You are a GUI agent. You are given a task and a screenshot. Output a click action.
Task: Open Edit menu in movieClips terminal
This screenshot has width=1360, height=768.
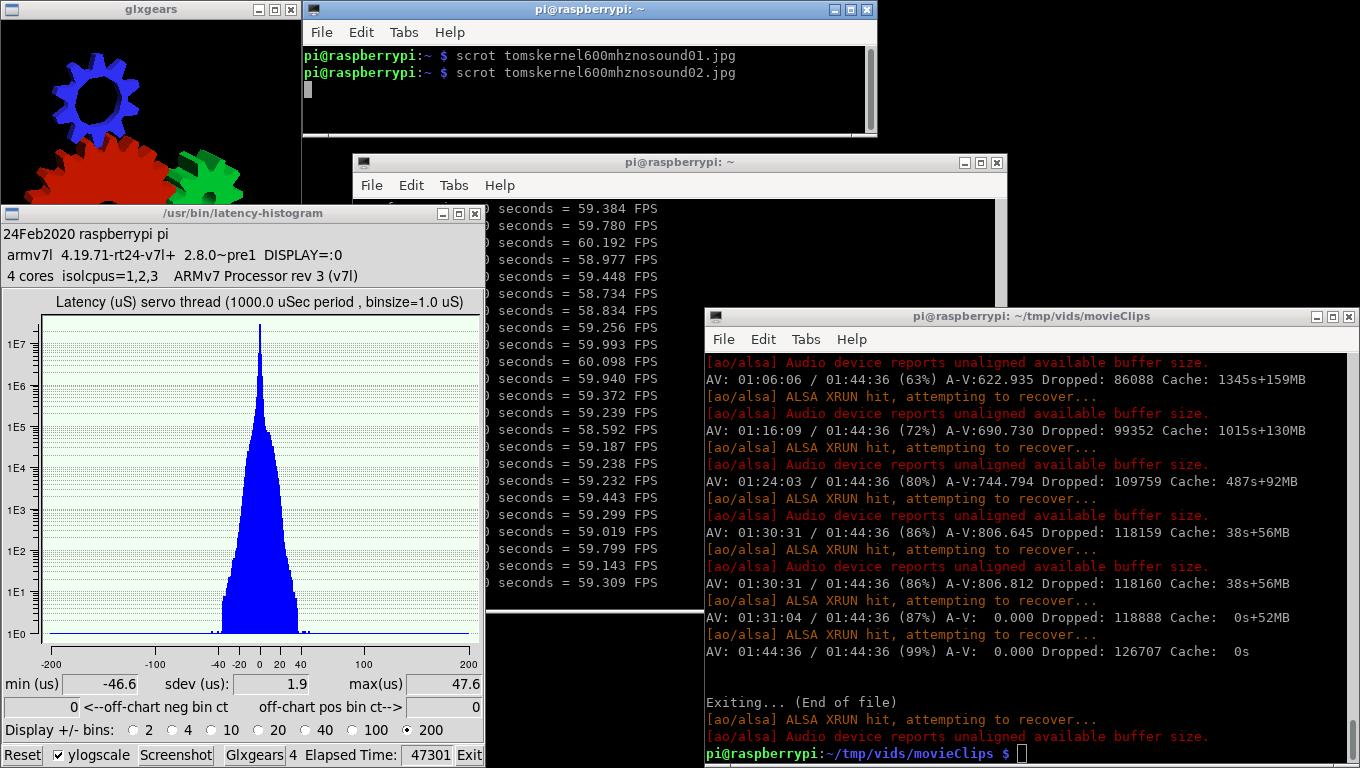(763, 340)
